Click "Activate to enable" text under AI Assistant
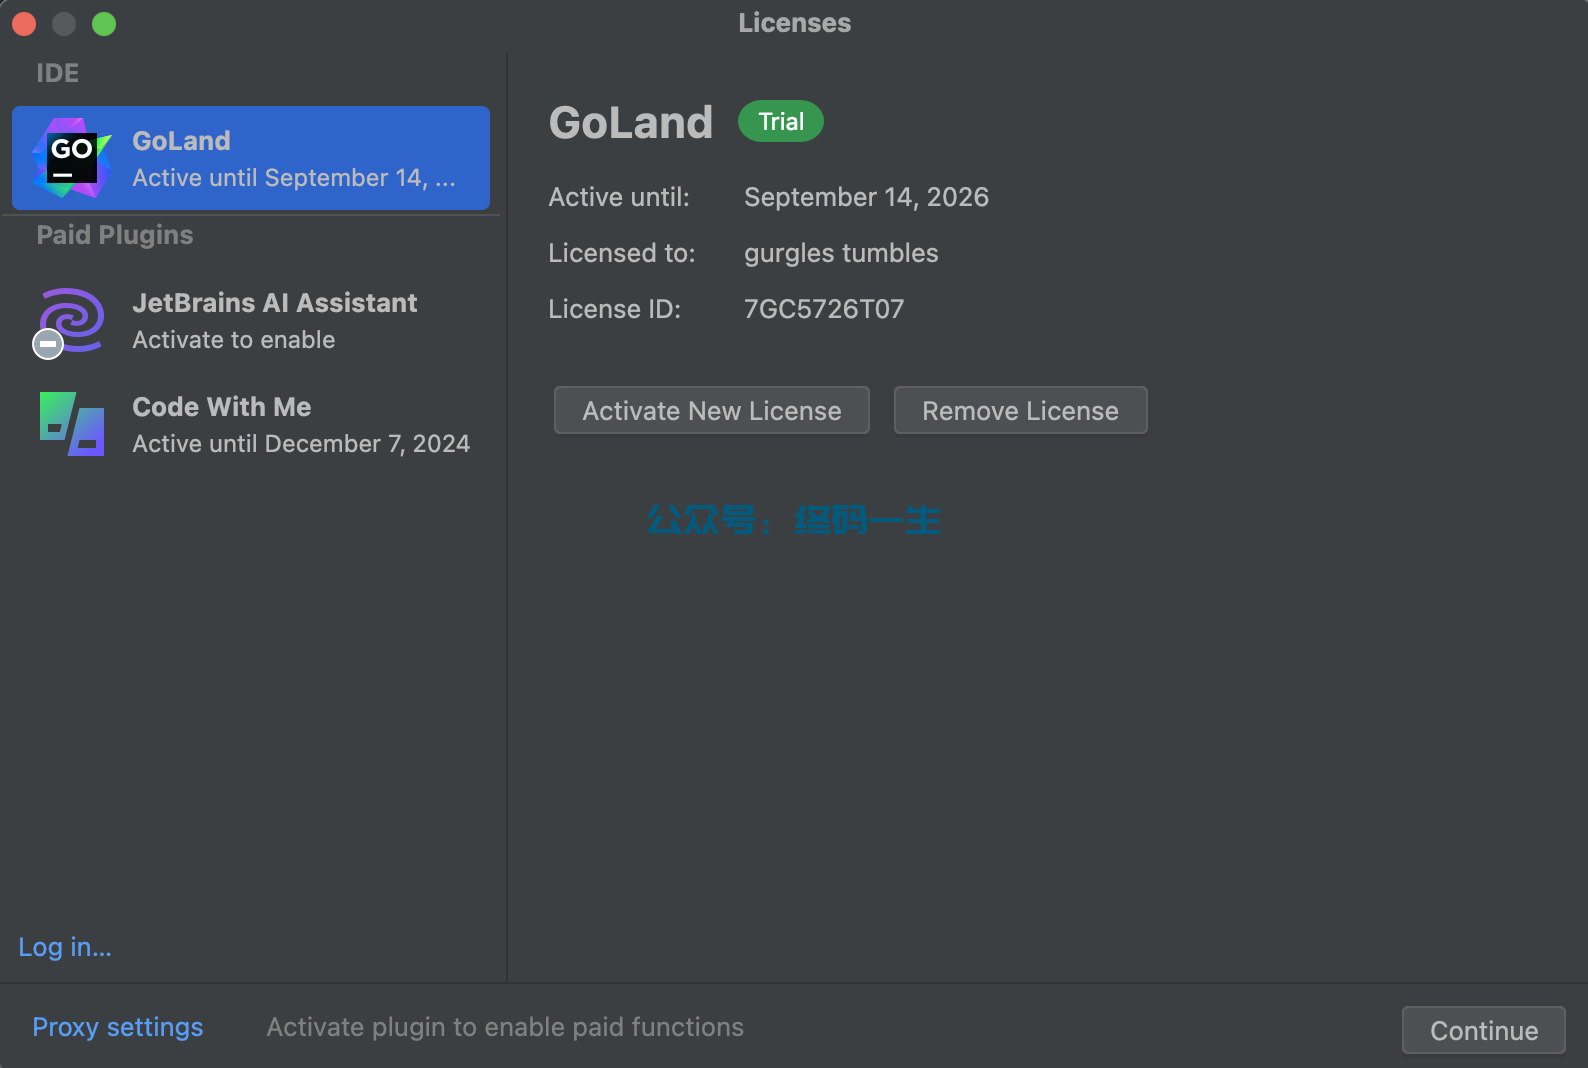1588x1068 pixels. [234, 340]
